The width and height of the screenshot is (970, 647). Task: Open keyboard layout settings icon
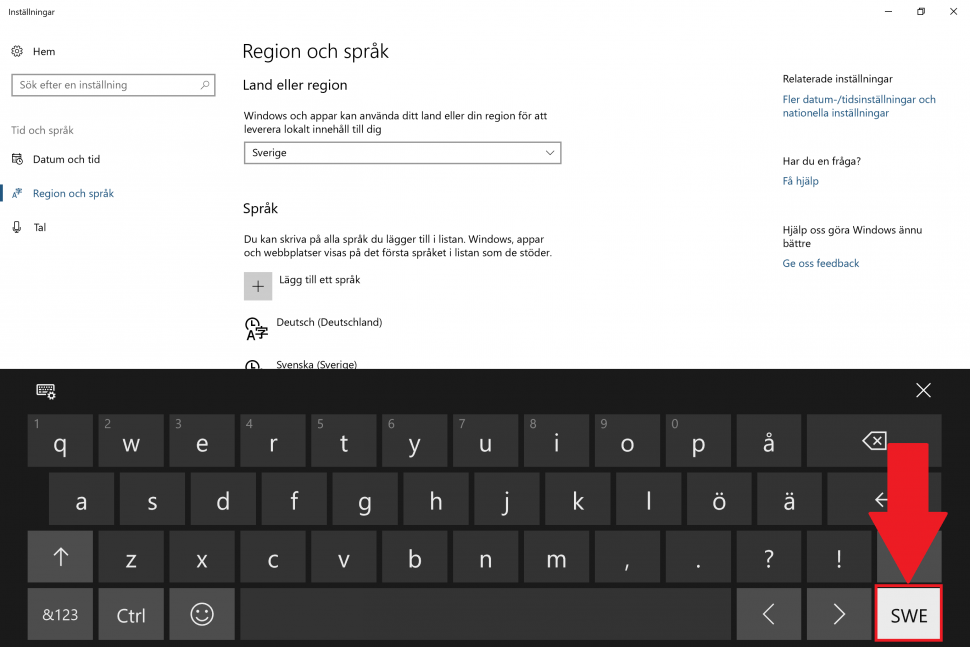[x=46, y=391]
